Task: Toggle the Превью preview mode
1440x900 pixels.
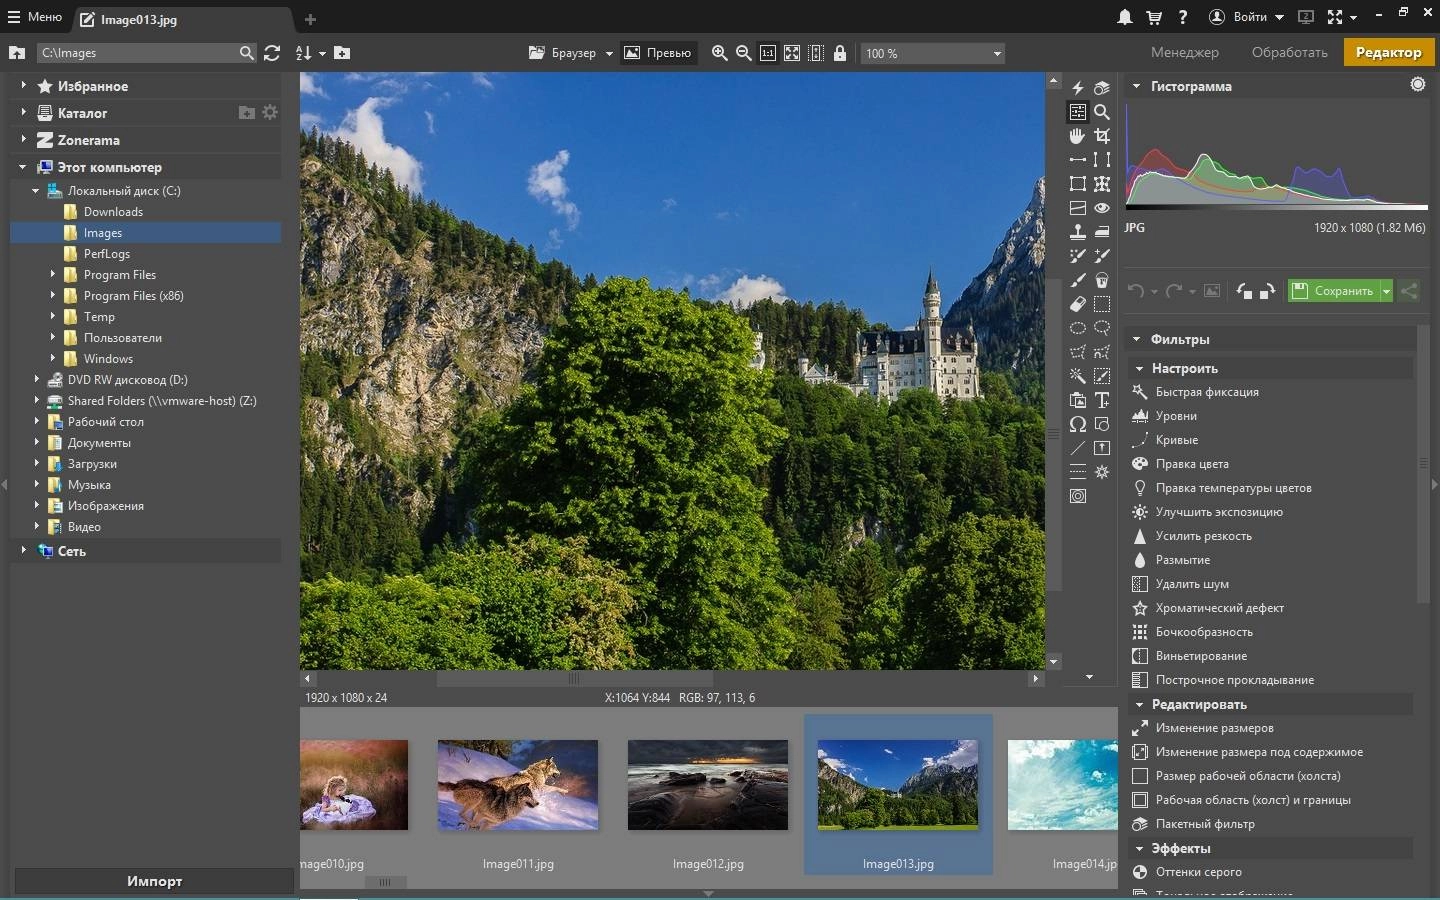Action: 657,53
